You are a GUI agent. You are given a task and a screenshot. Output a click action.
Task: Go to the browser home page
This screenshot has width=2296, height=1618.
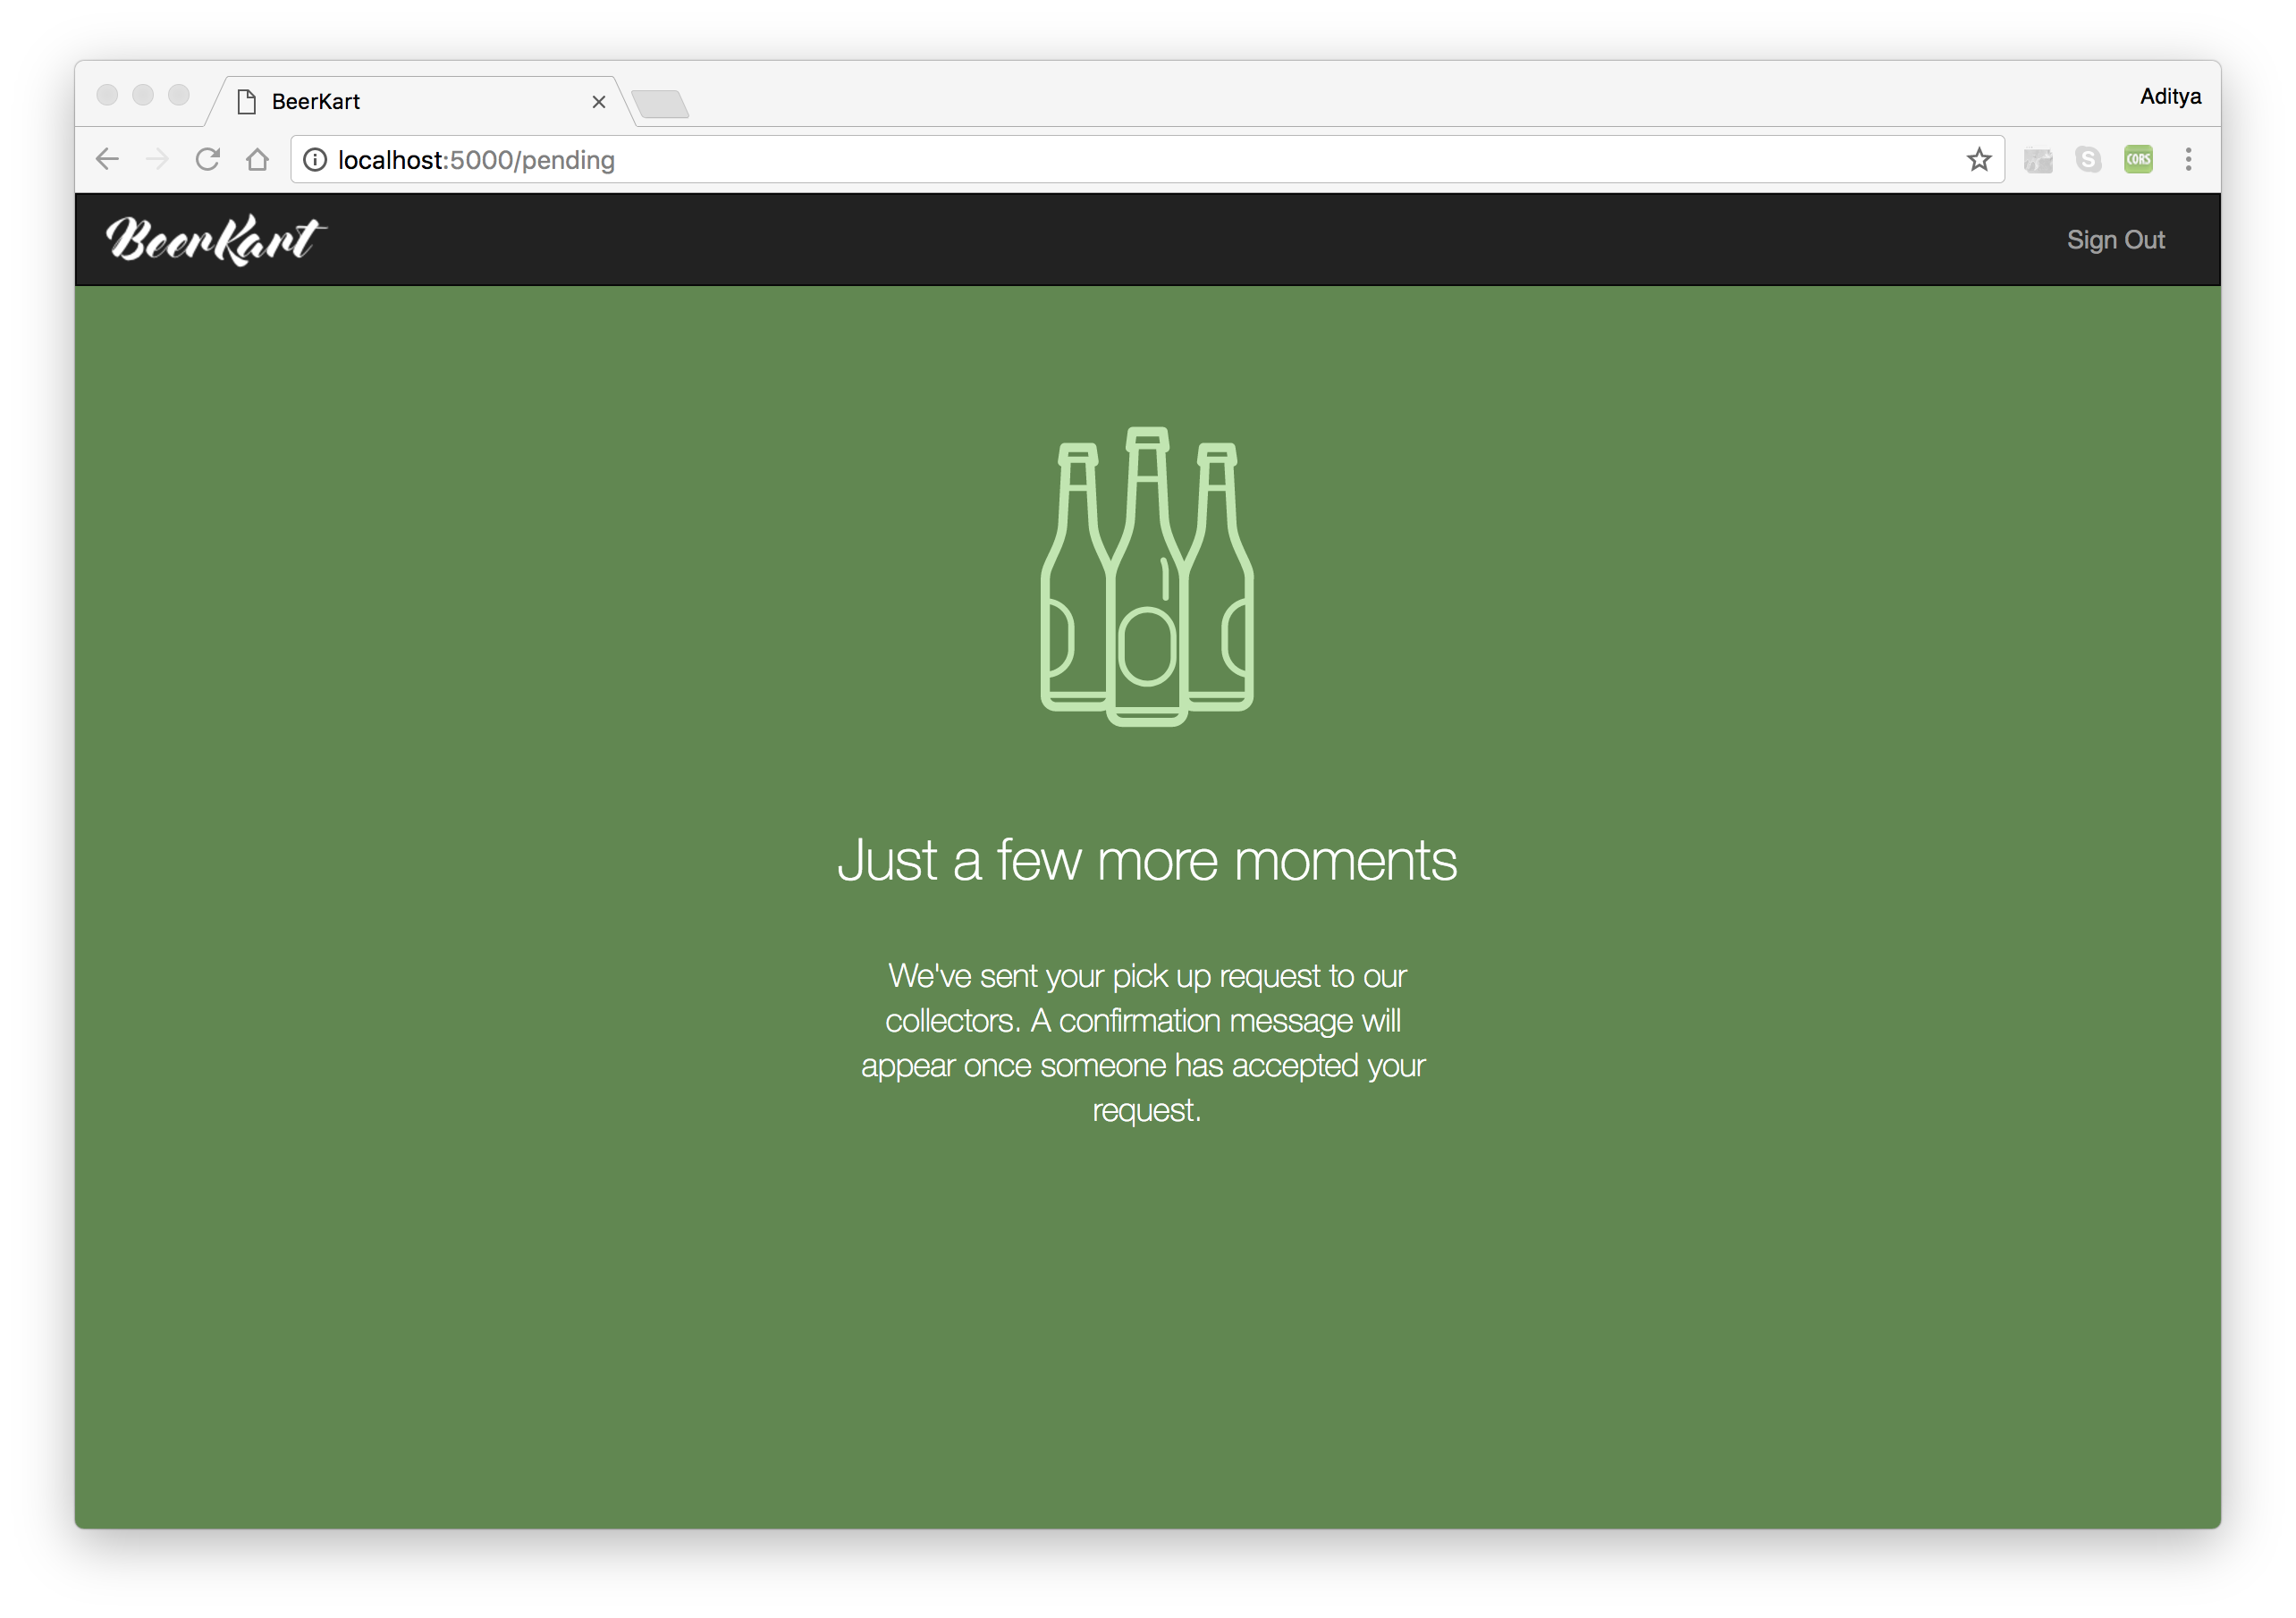click(258, 160)
